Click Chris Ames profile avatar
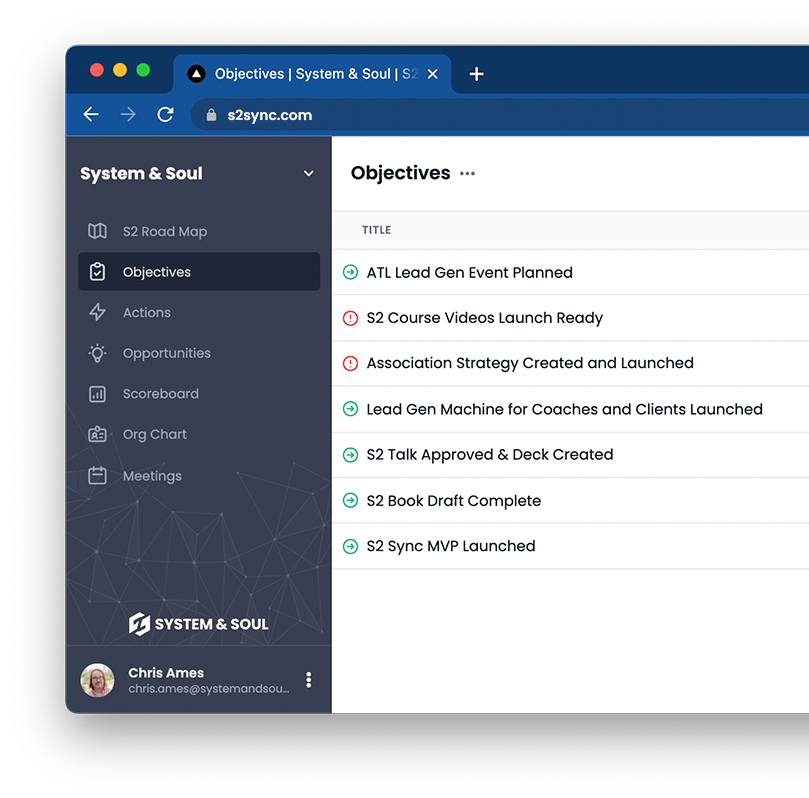Viewport: 809px width, 798px height. [x=97, y=680]
